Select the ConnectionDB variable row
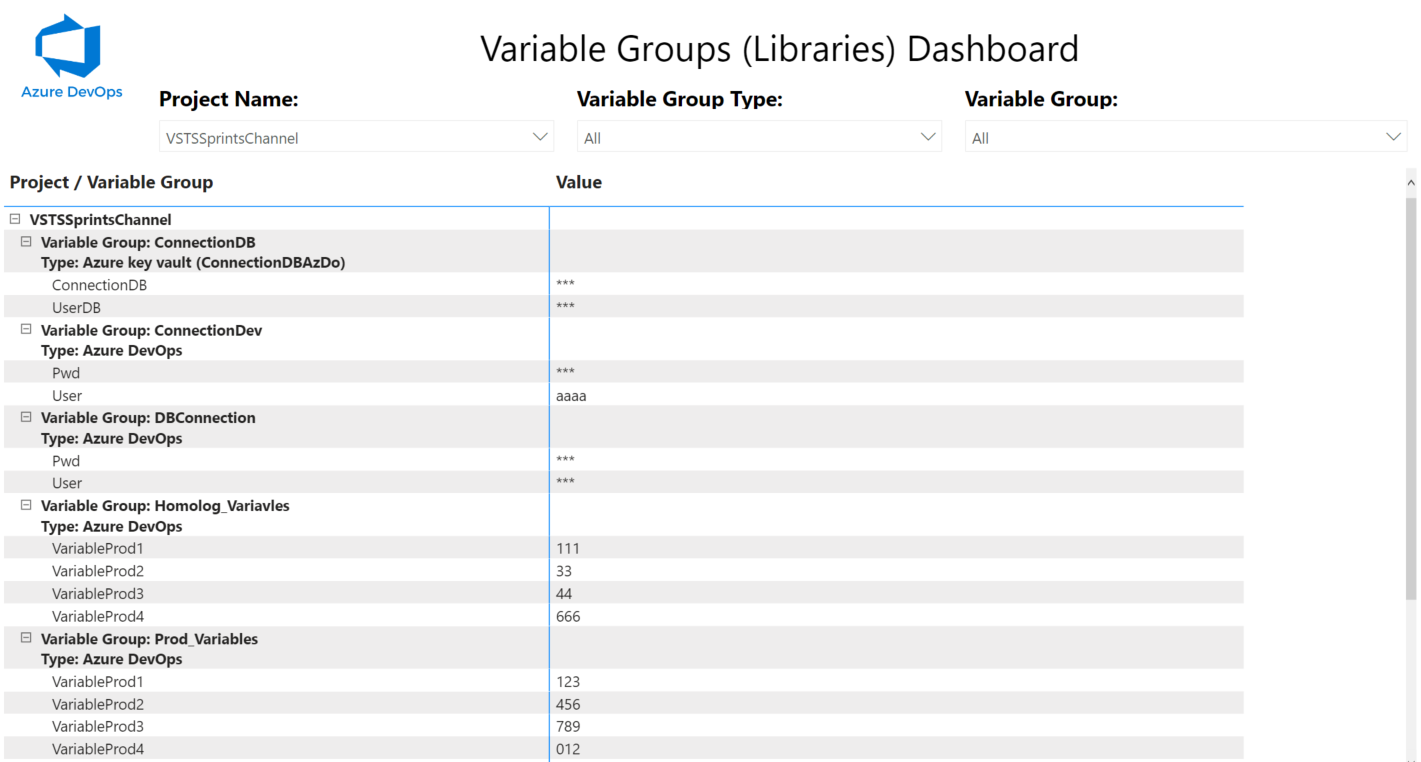1421x762 pixels. click(x=99, y=285)
